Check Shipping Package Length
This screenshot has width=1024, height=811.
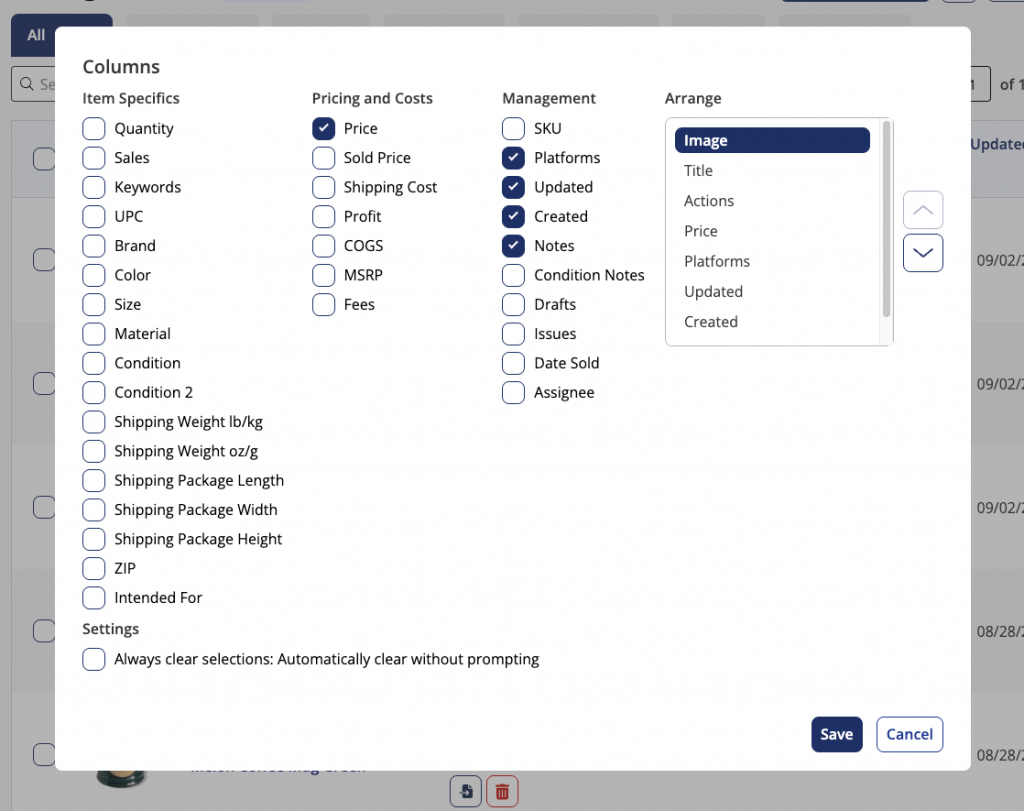[x=94, y=481]
